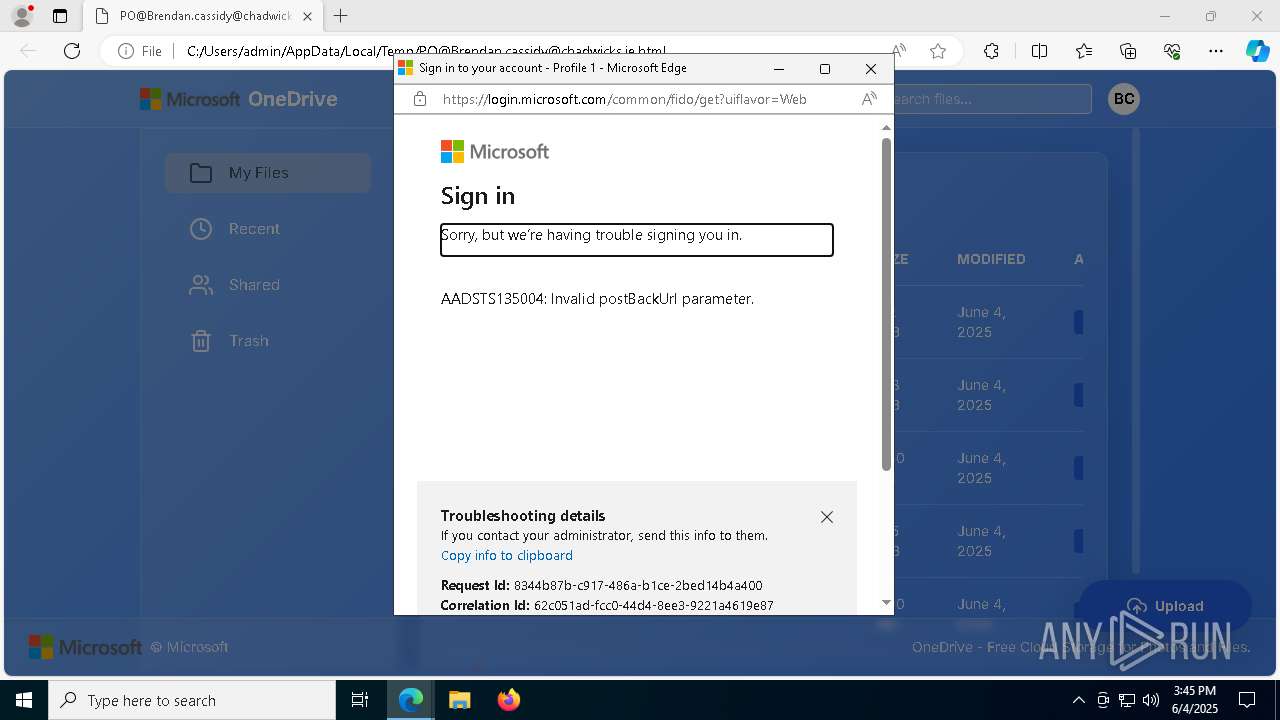1280x720 pixels.
Task: Open the tab actions menu icon
Action: [60, 16]
